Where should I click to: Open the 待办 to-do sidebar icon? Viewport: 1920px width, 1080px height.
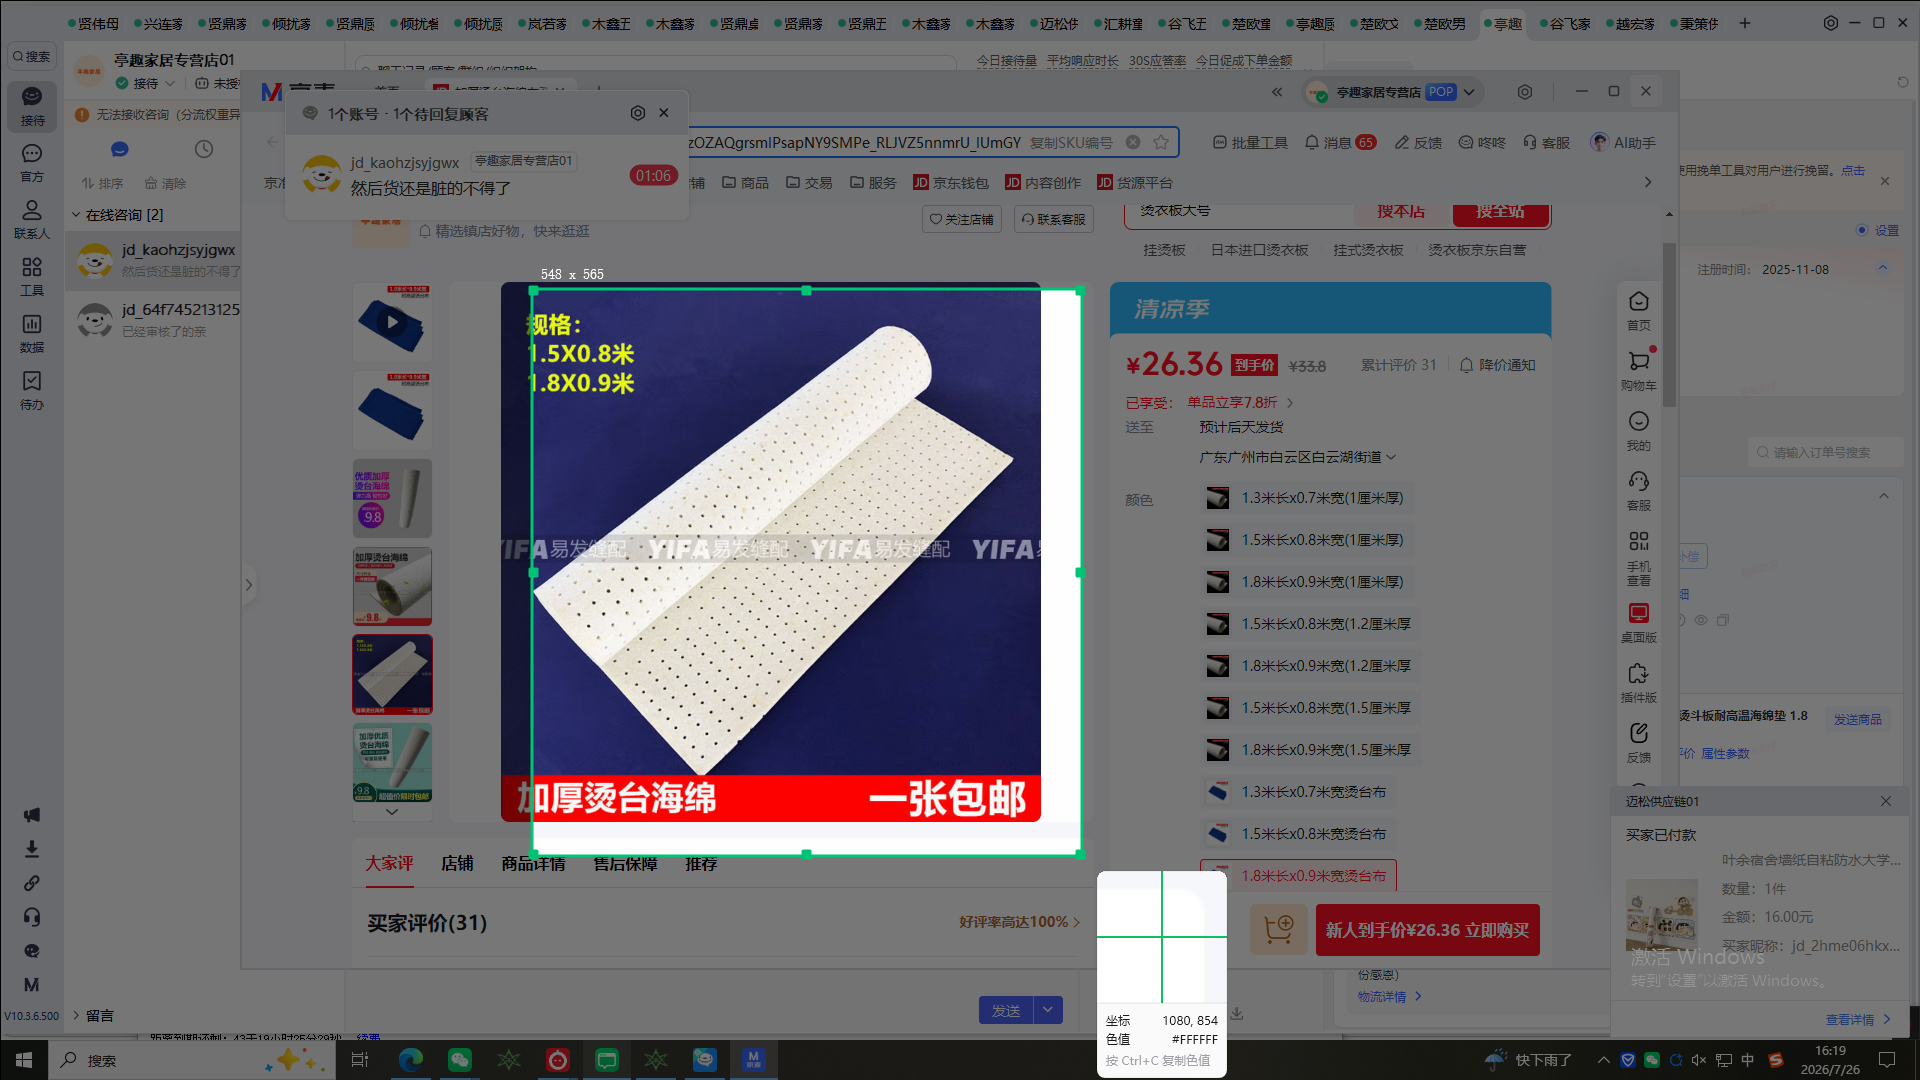pyautogui.click(x=32, y=390)
